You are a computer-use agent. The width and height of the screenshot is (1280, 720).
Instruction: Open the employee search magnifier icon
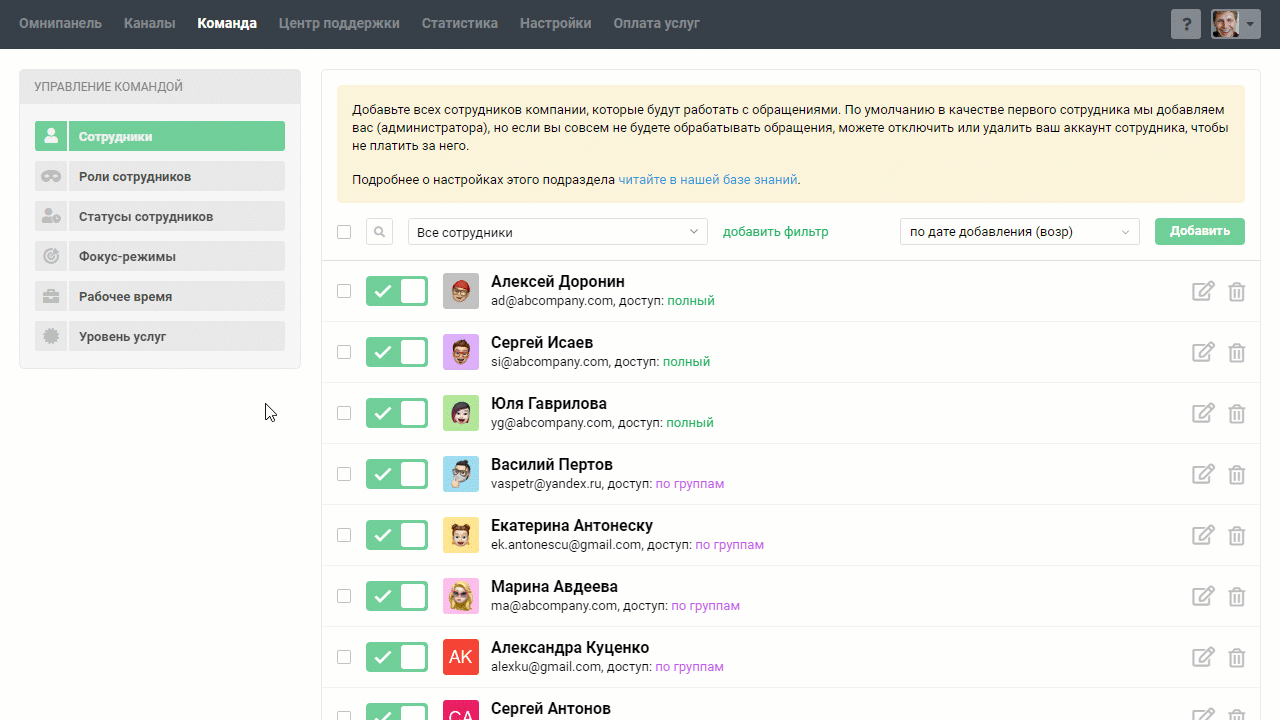pos(380,232)
